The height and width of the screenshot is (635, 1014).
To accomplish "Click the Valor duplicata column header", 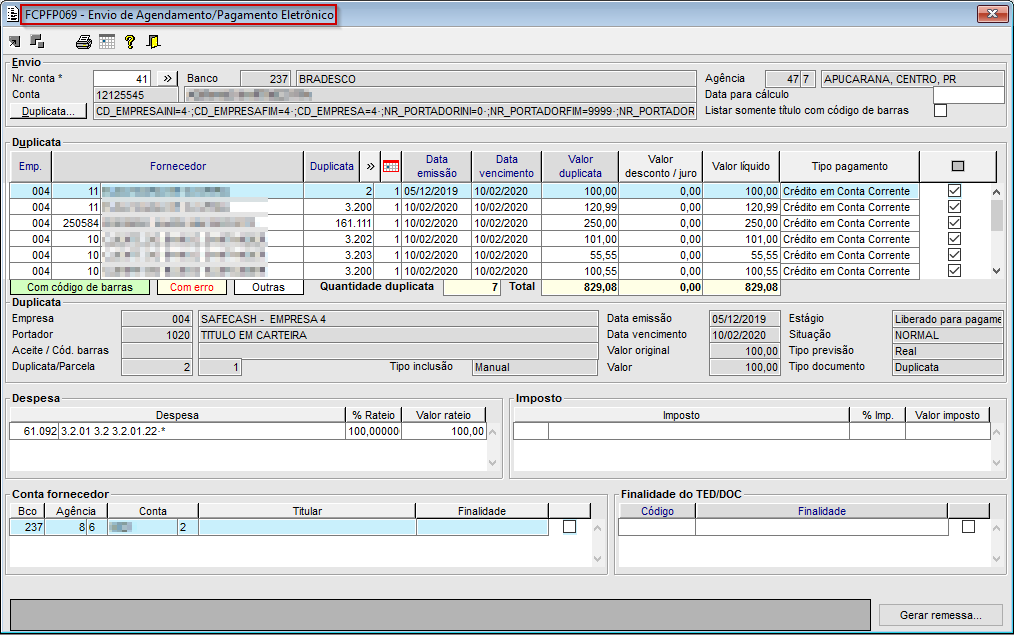I will [580, 166].
